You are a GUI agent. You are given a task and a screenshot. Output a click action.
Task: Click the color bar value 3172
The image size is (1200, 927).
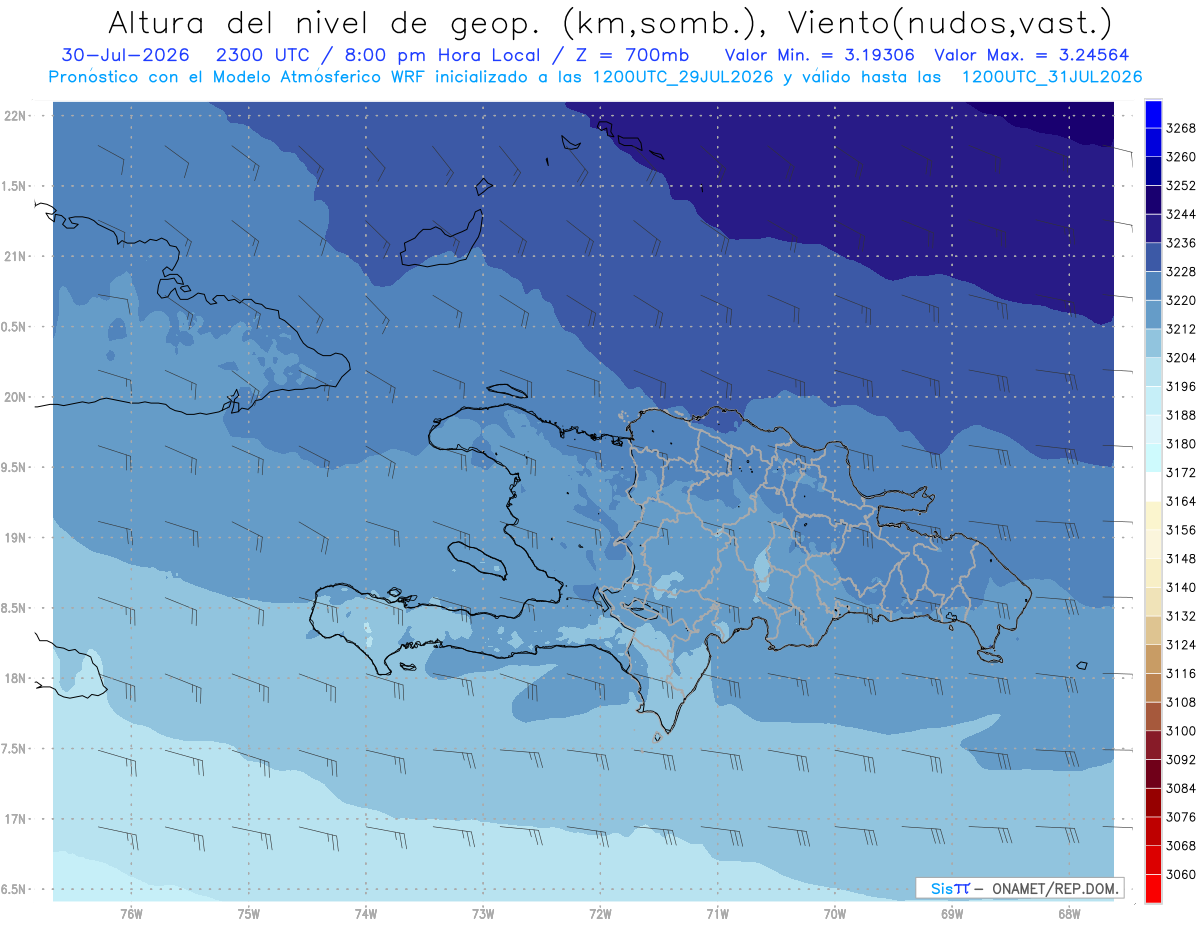click(1181, 472)
